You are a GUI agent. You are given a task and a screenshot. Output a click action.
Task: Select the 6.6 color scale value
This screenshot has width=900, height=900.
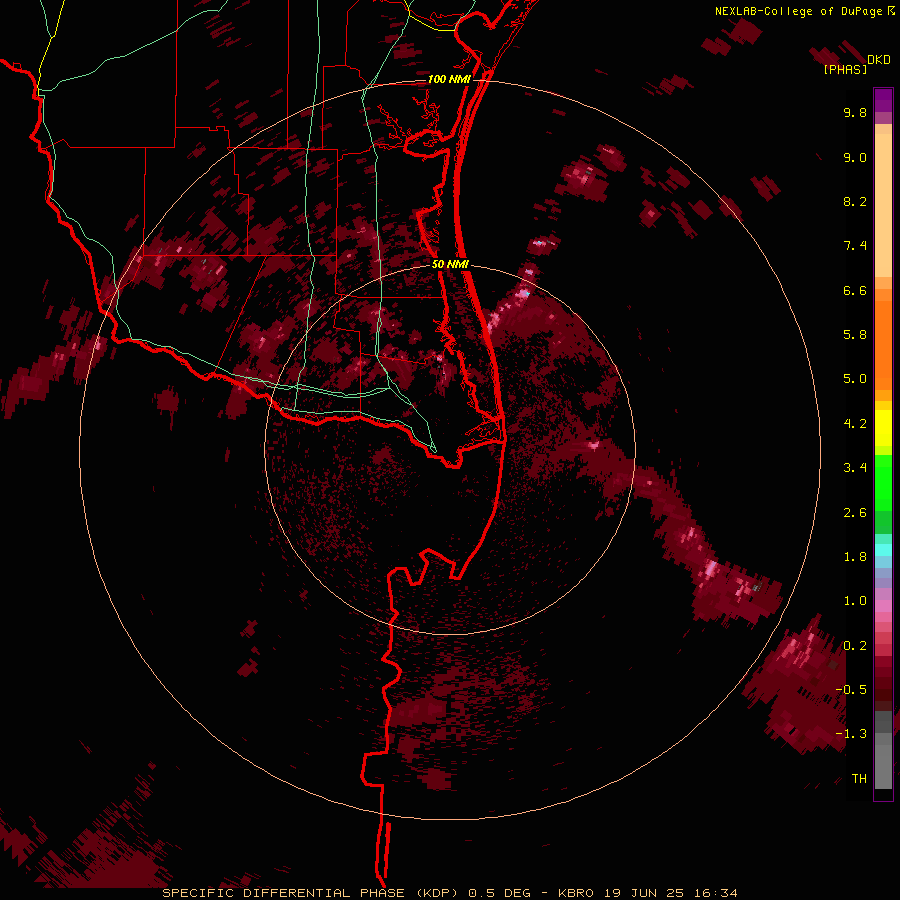click(x=855, y=290)
